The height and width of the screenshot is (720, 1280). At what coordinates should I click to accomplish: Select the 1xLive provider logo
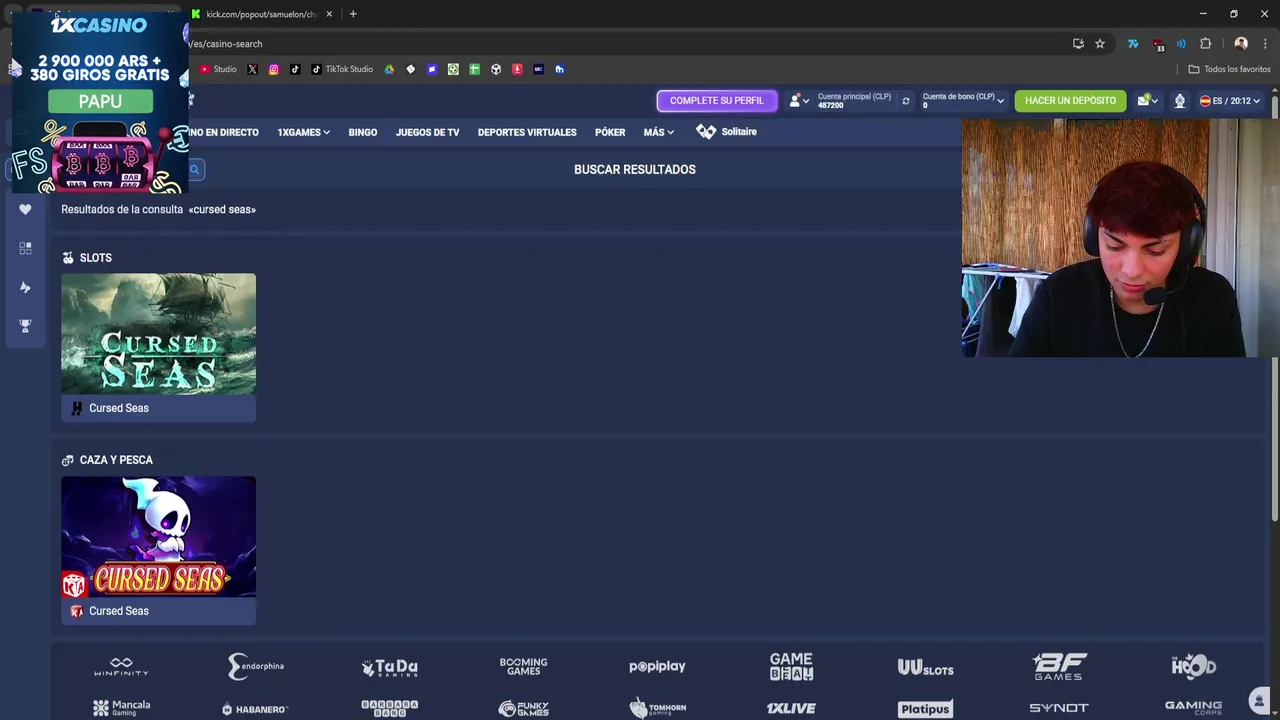click(x=791, y=708)
